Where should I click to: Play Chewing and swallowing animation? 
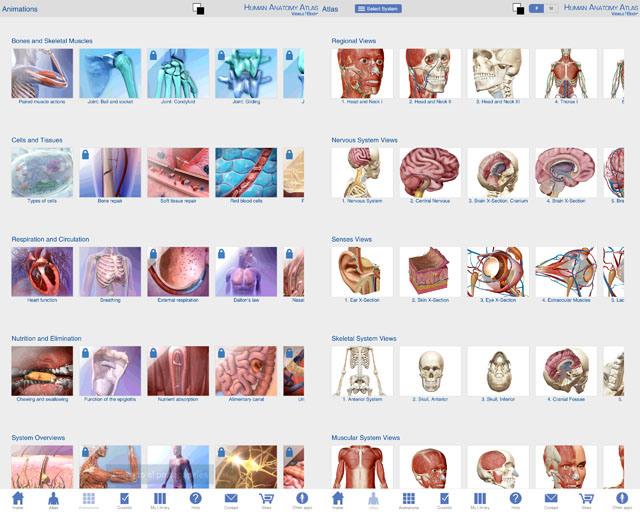pyautogui.click(x=42, y=371)
